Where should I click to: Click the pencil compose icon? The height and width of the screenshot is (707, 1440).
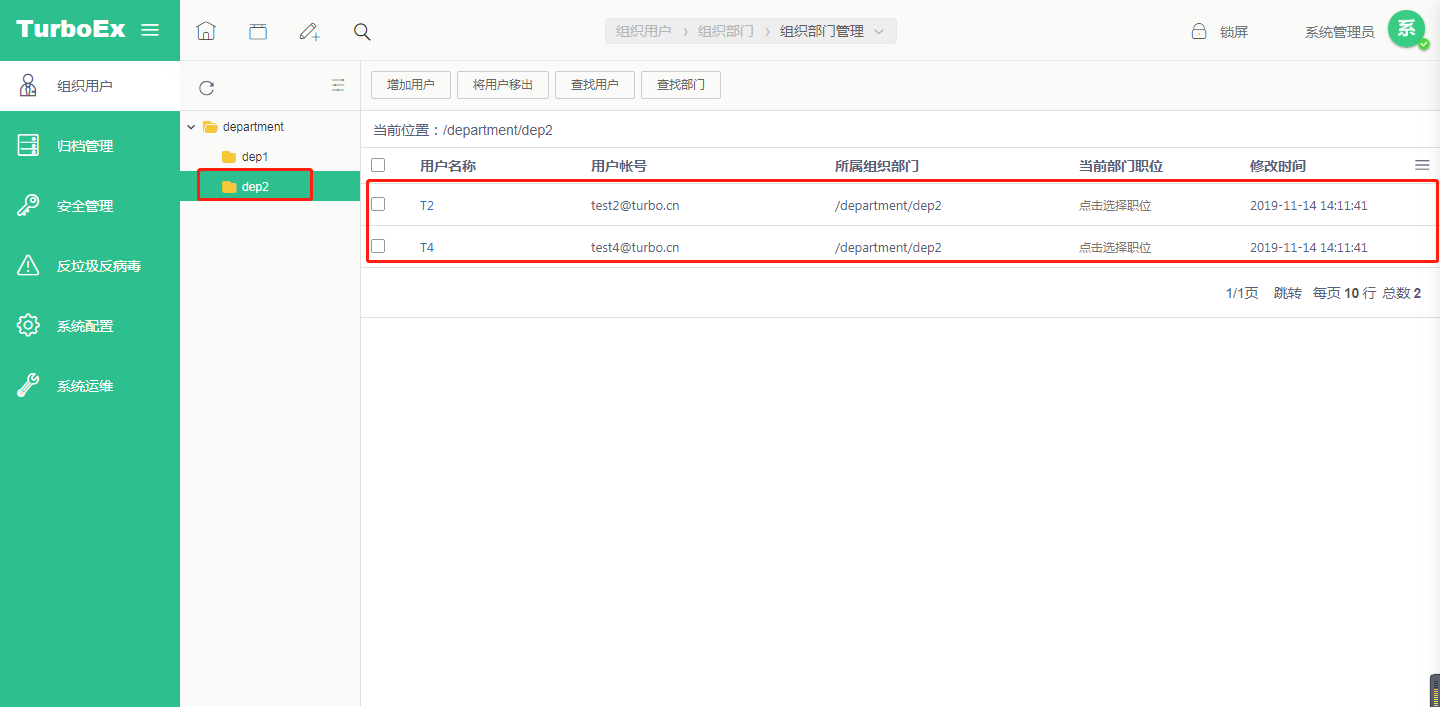pos(310,31)
